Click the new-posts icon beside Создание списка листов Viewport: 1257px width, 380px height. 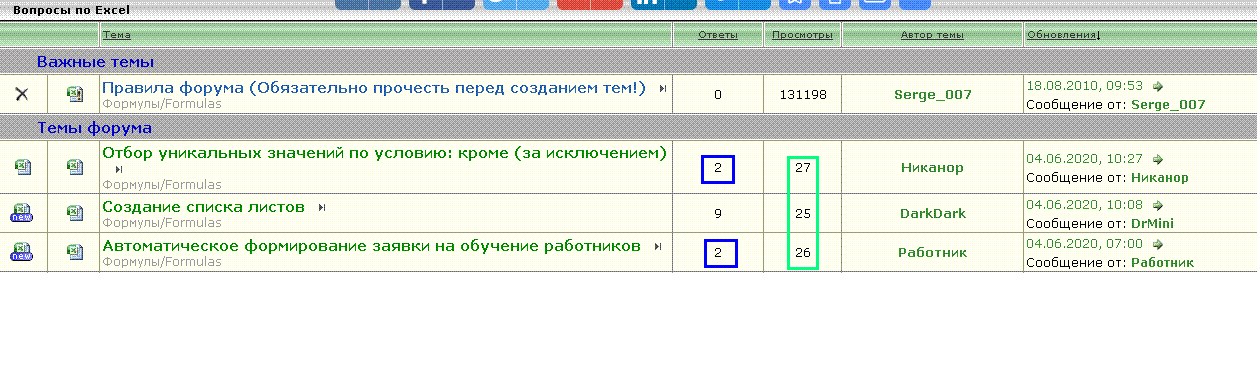pos(22,212)
